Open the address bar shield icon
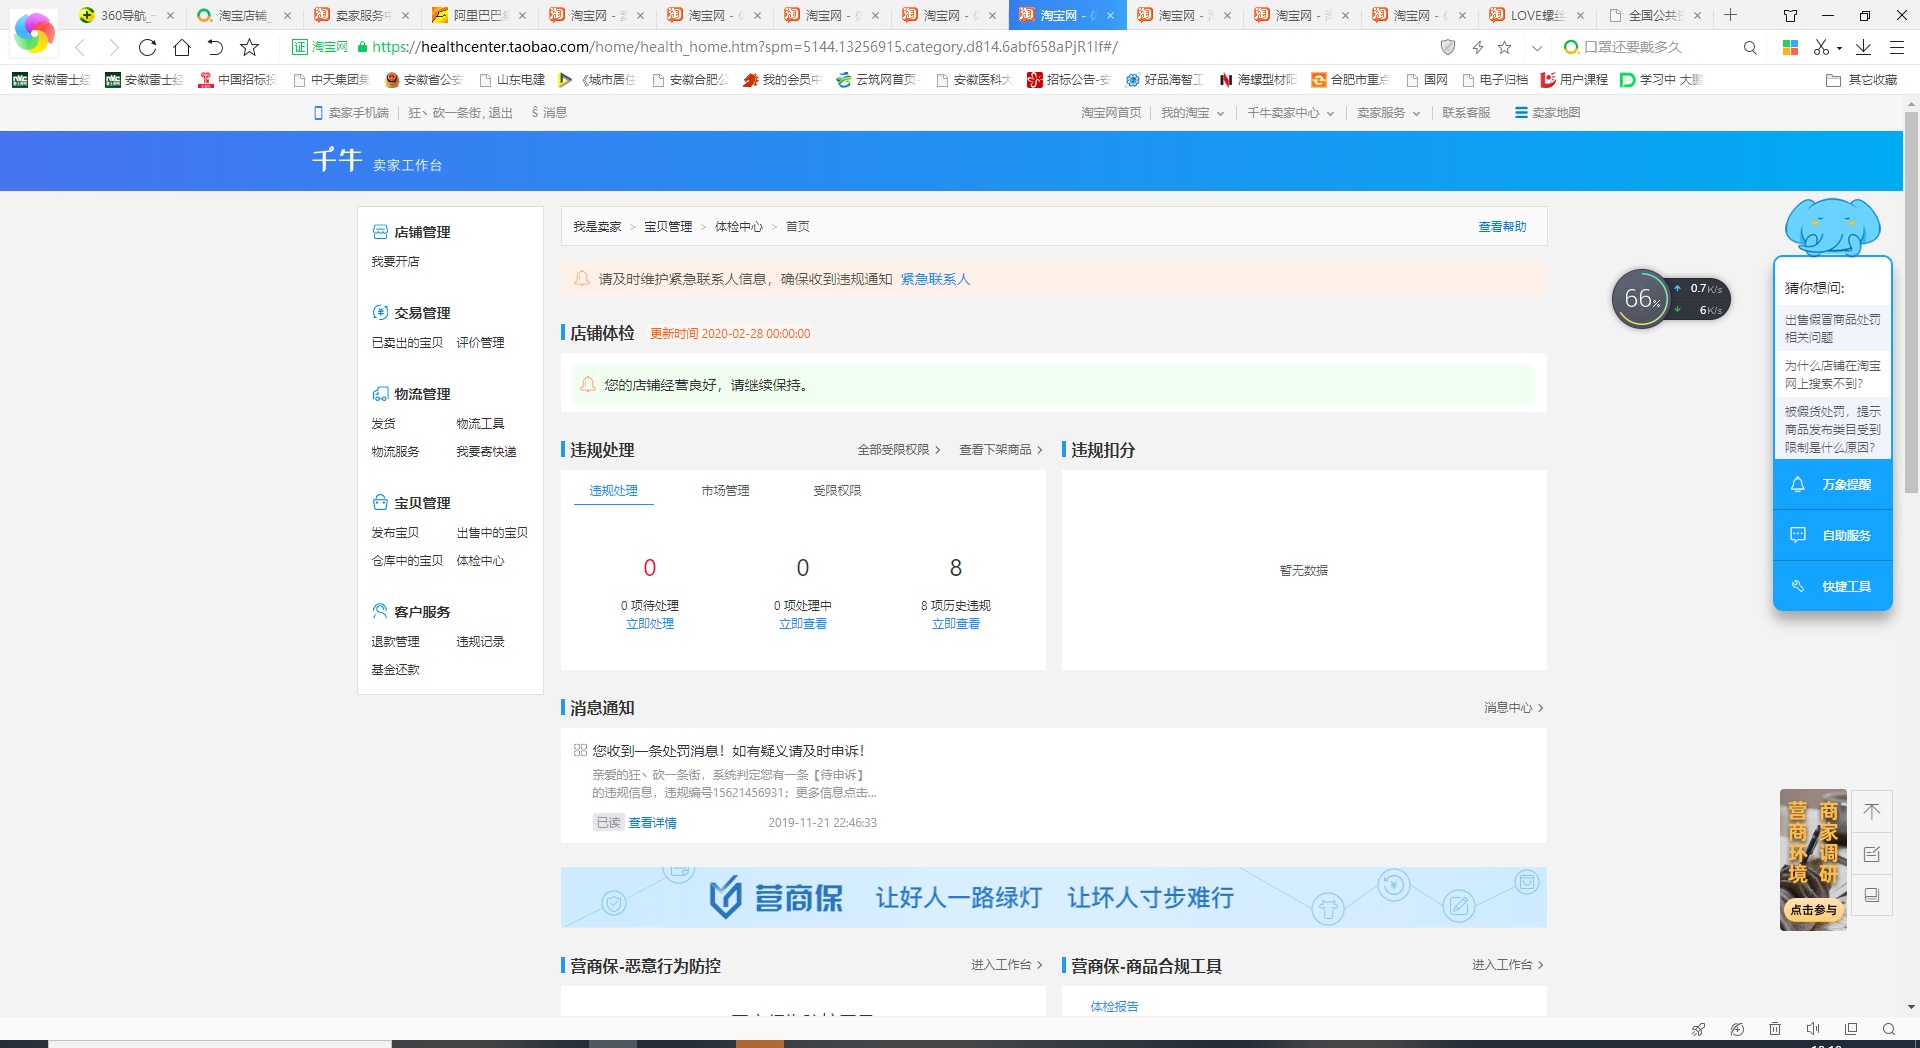Viewport: 1920px width, 1048px height. (x=1447, y=47)
